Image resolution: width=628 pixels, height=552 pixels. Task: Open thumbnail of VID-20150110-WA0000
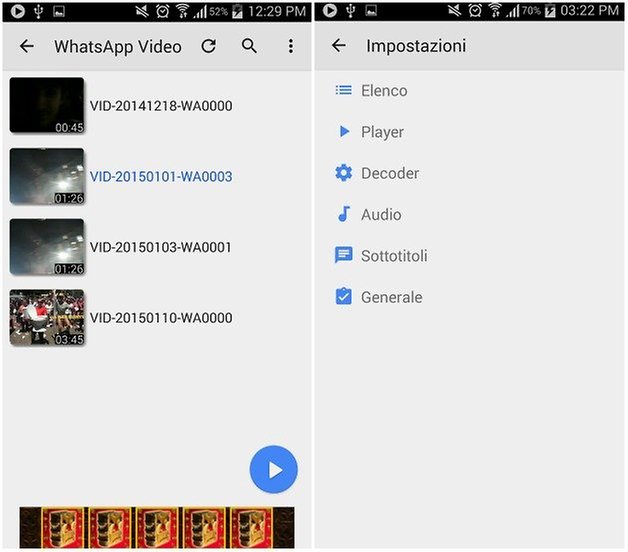click(x=47, y=317)
